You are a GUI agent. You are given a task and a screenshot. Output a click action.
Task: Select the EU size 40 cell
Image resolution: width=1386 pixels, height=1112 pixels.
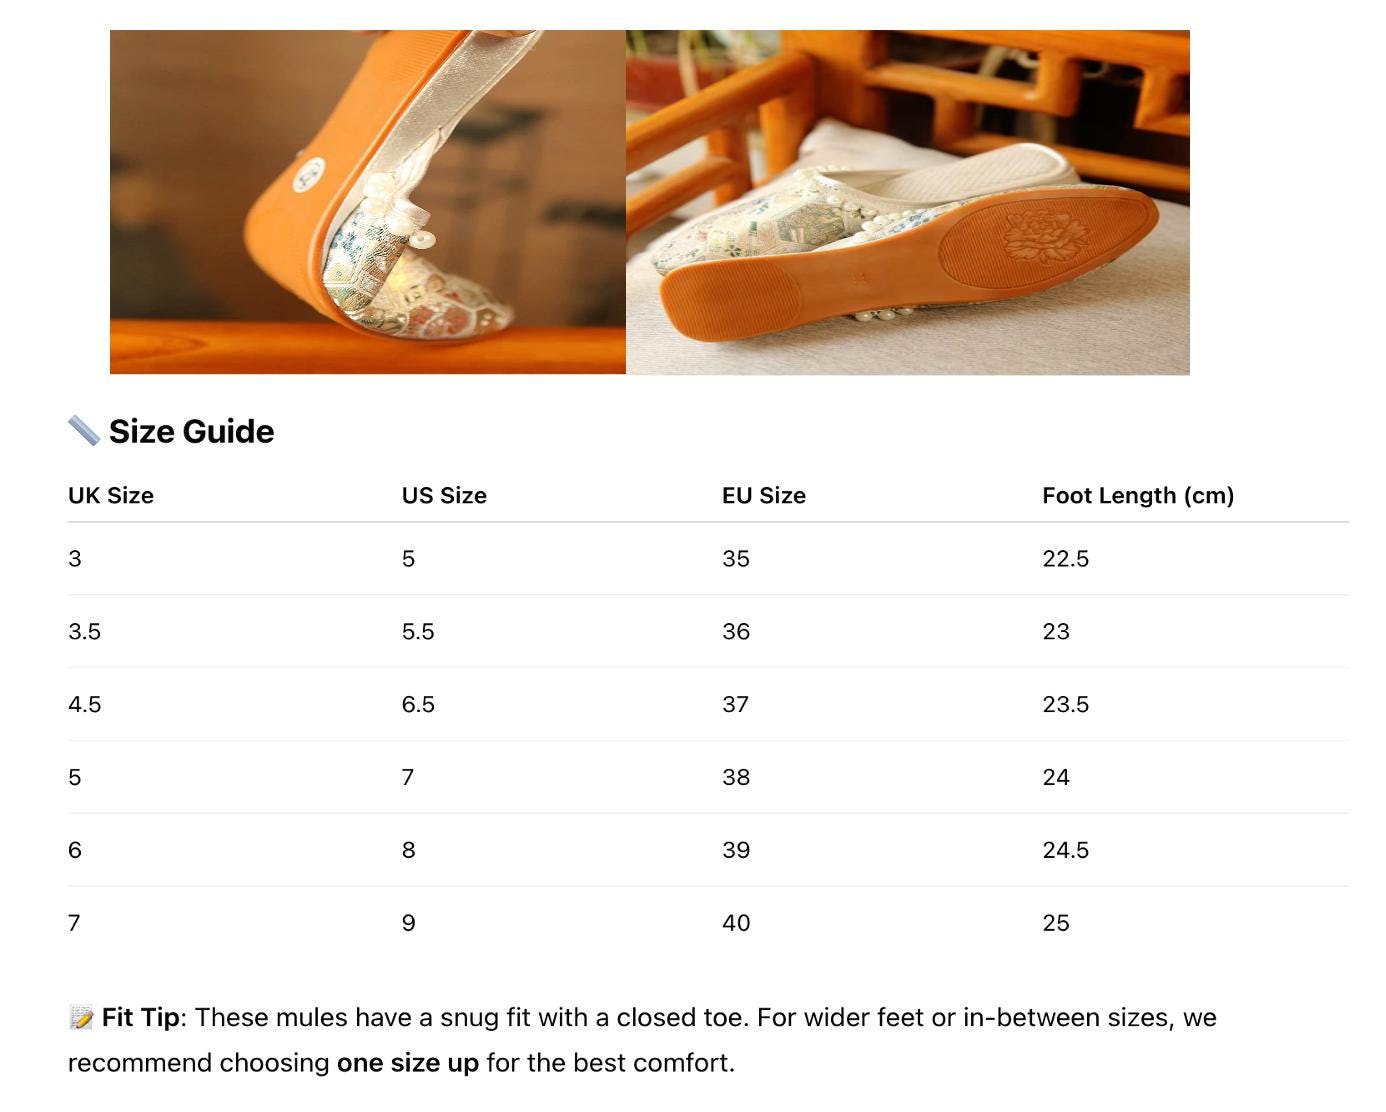click(736, 924)
